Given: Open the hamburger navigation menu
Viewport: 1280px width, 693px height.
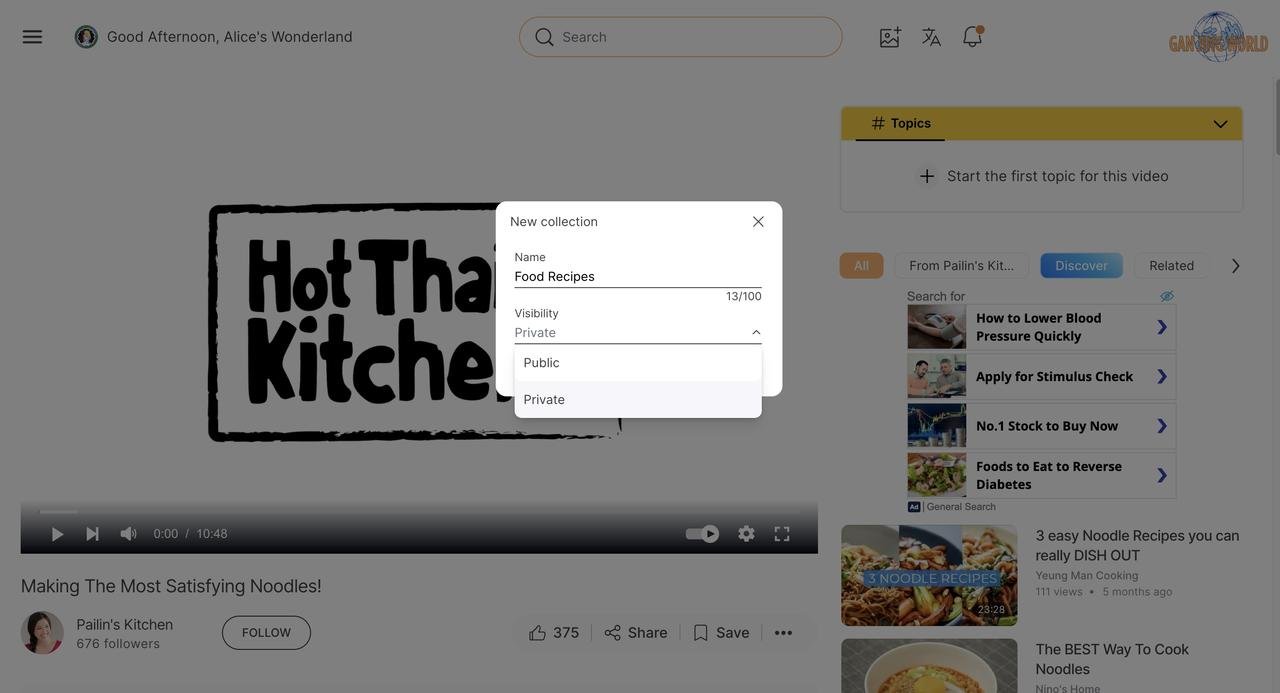Looking at the screenshot, I should click(32, 37).
